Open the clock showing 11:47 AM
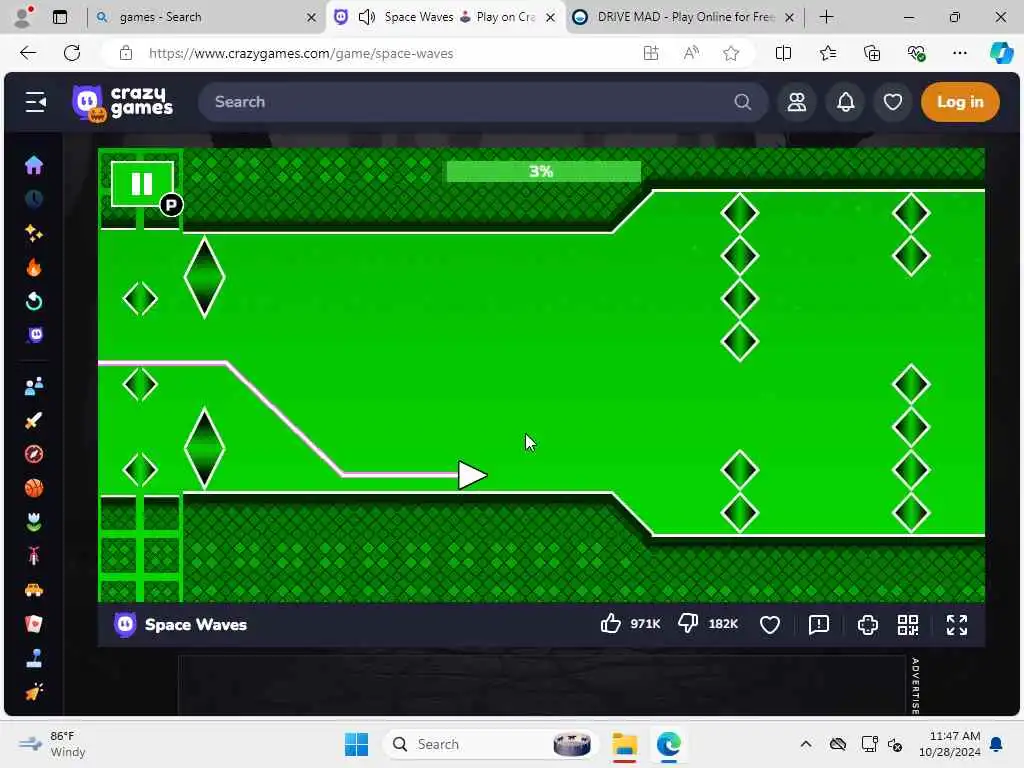 point(950,744)
